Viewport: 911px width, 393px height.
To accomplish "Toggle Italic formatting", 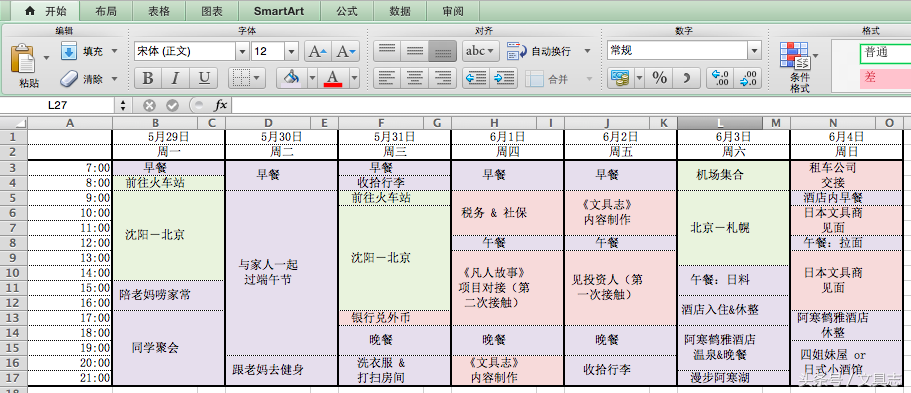I will click(175, 78).
